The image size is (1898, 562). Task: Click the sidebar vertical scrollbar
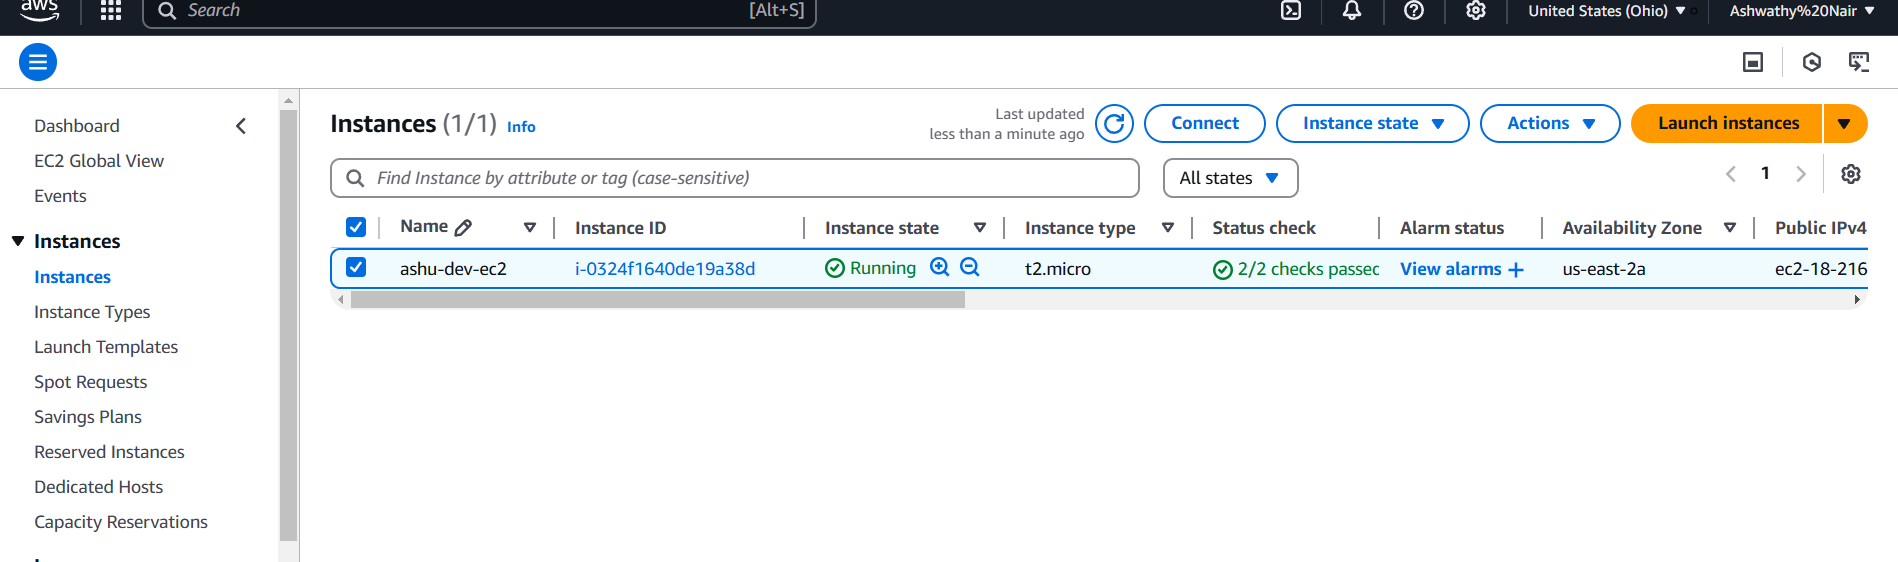[288, 325]
